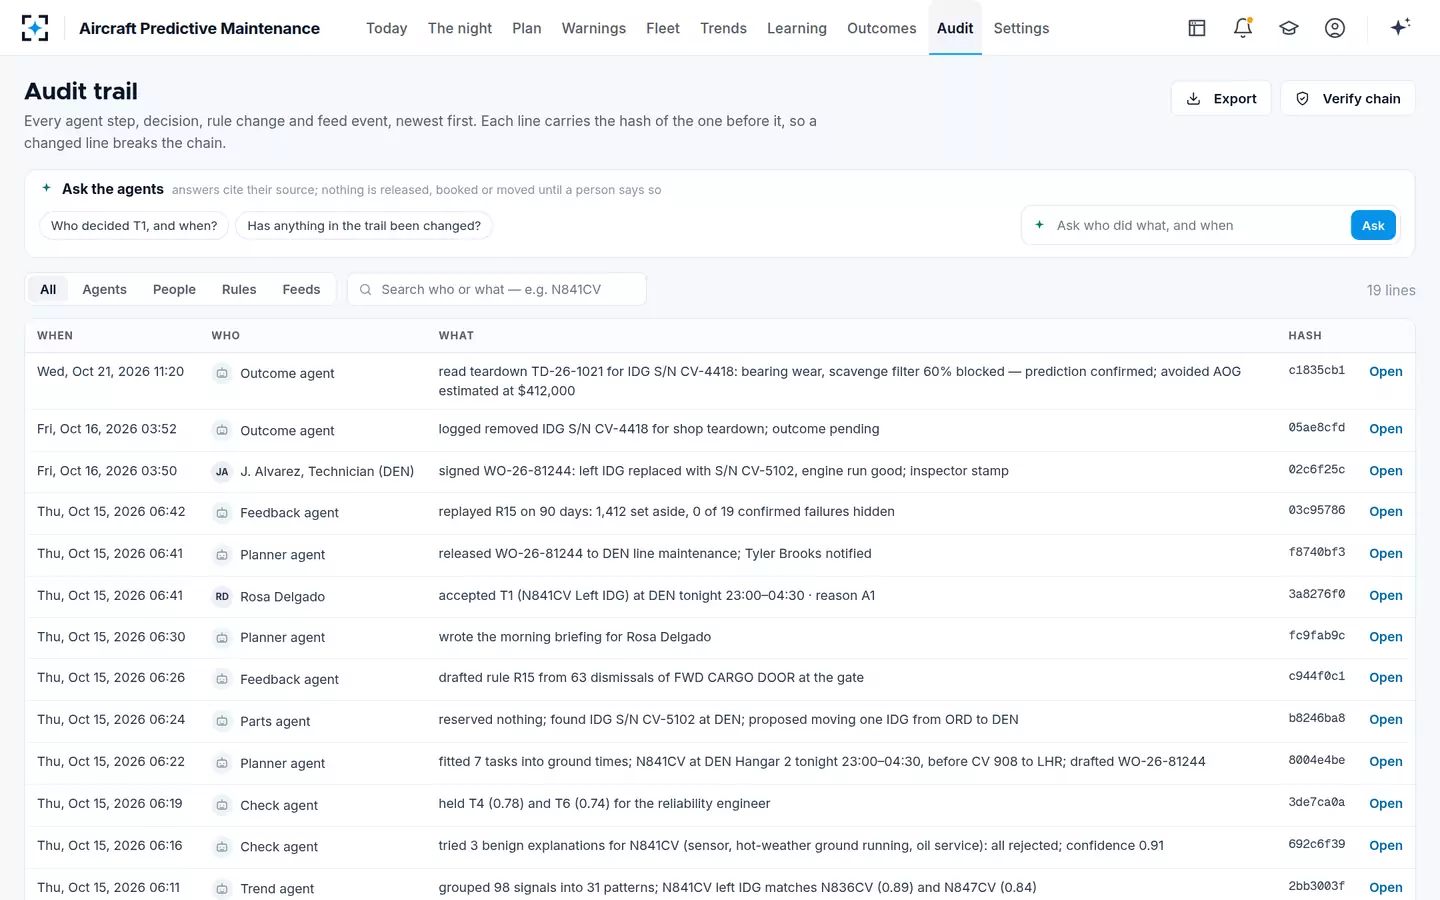
Task: Open the entry with hash c1835cb1
Action: [1385, 371]
